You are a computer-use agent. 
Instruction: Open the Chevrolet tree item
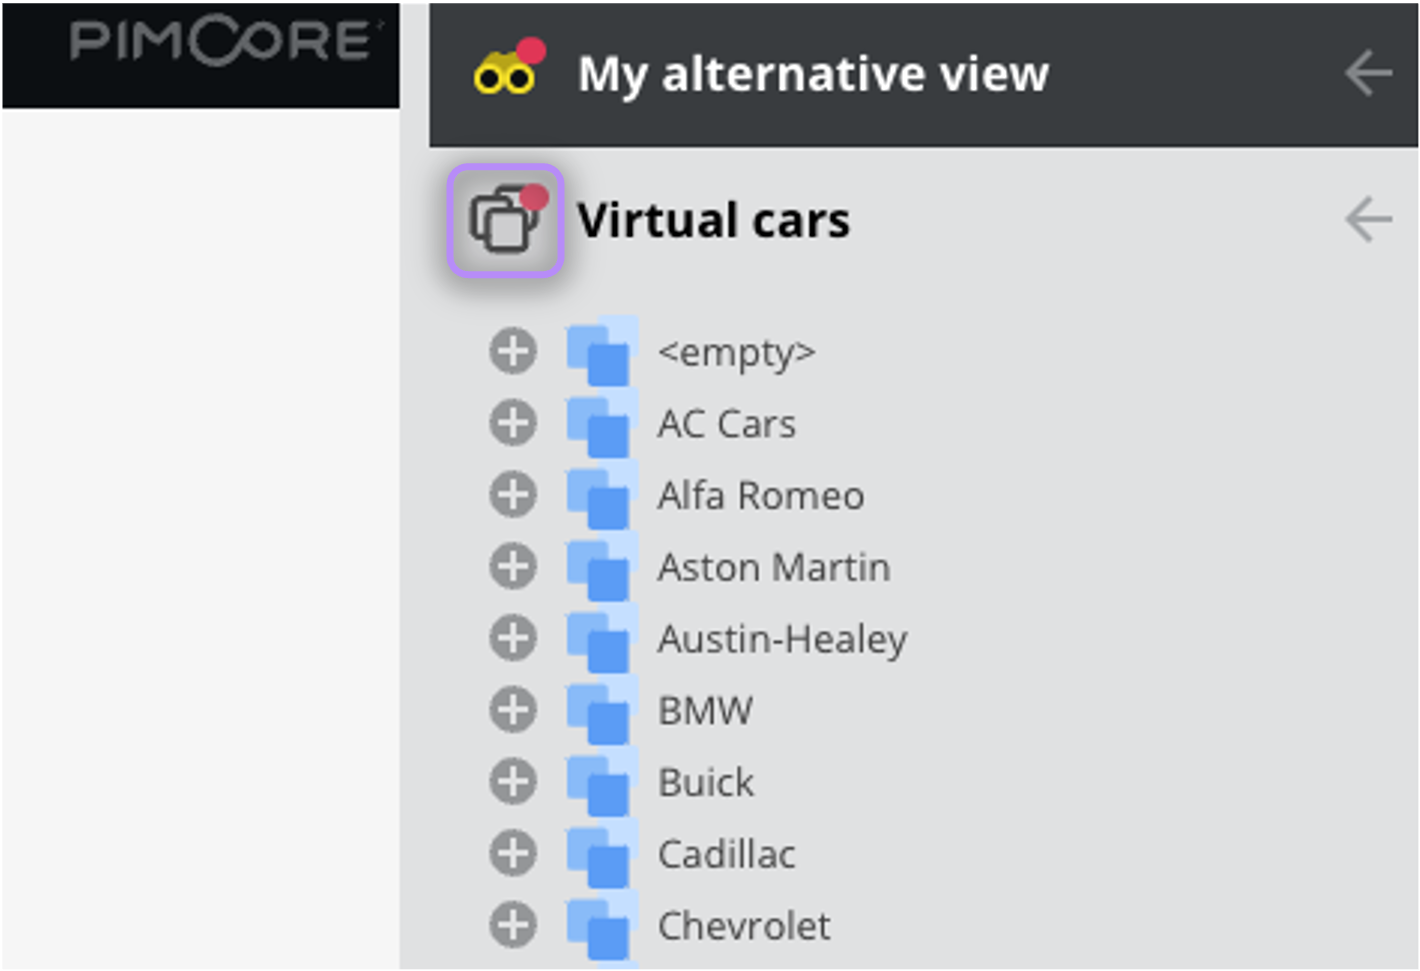point(744,926)
